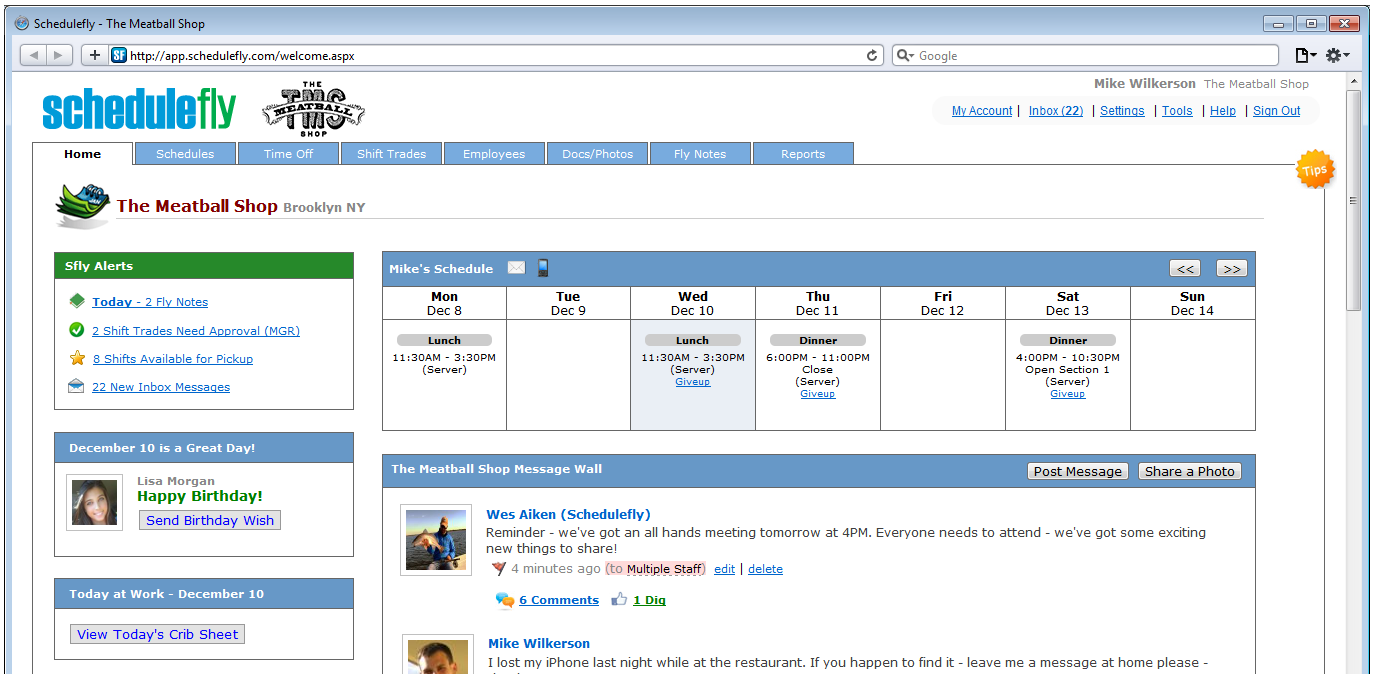Go to next week with >> button
Viewport: 1374px width, 674px height.
tap(1232, 268)
